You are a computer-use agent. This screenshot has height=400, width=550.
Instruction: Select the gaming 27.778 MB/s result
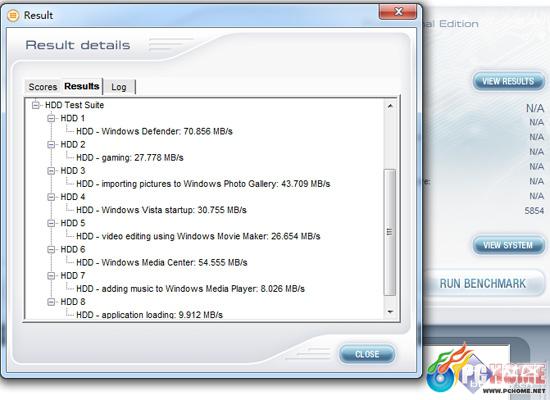pos(130,158)
